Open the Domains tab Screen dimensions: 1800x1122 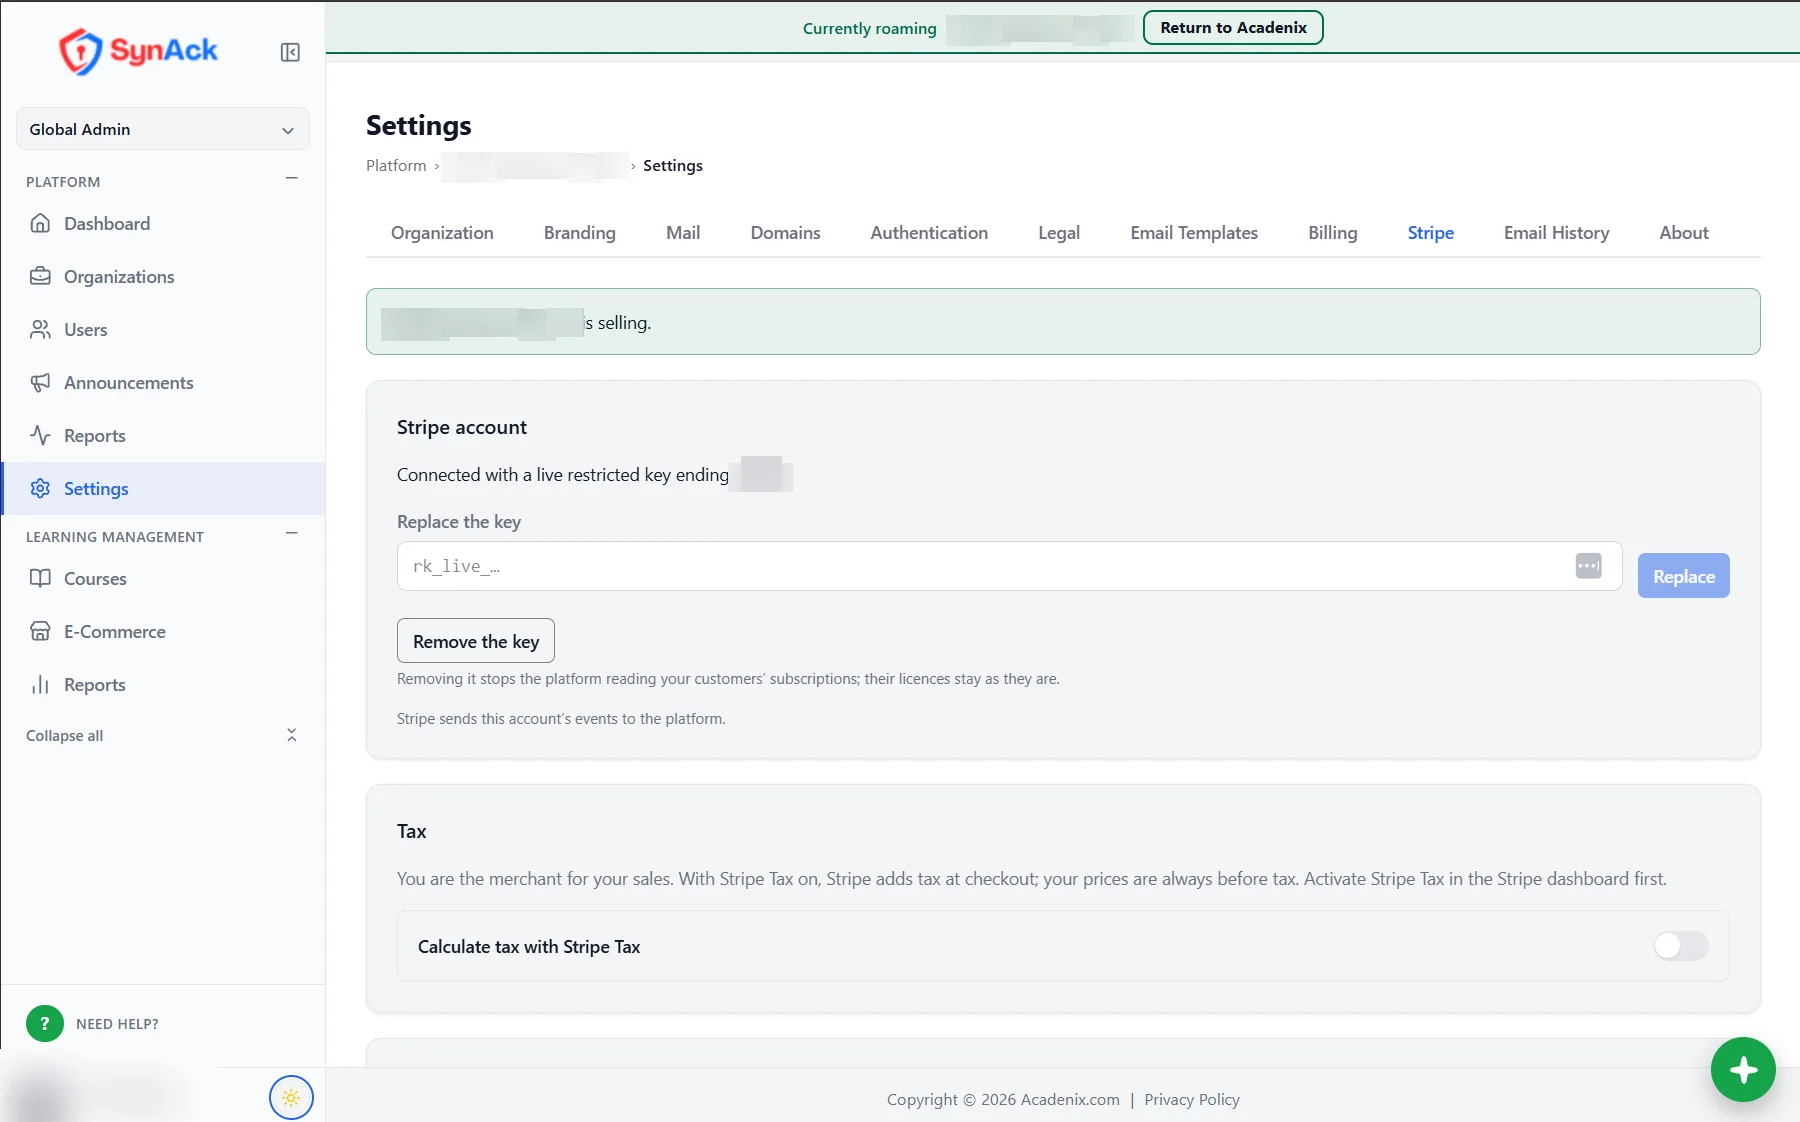click(785, 232)
